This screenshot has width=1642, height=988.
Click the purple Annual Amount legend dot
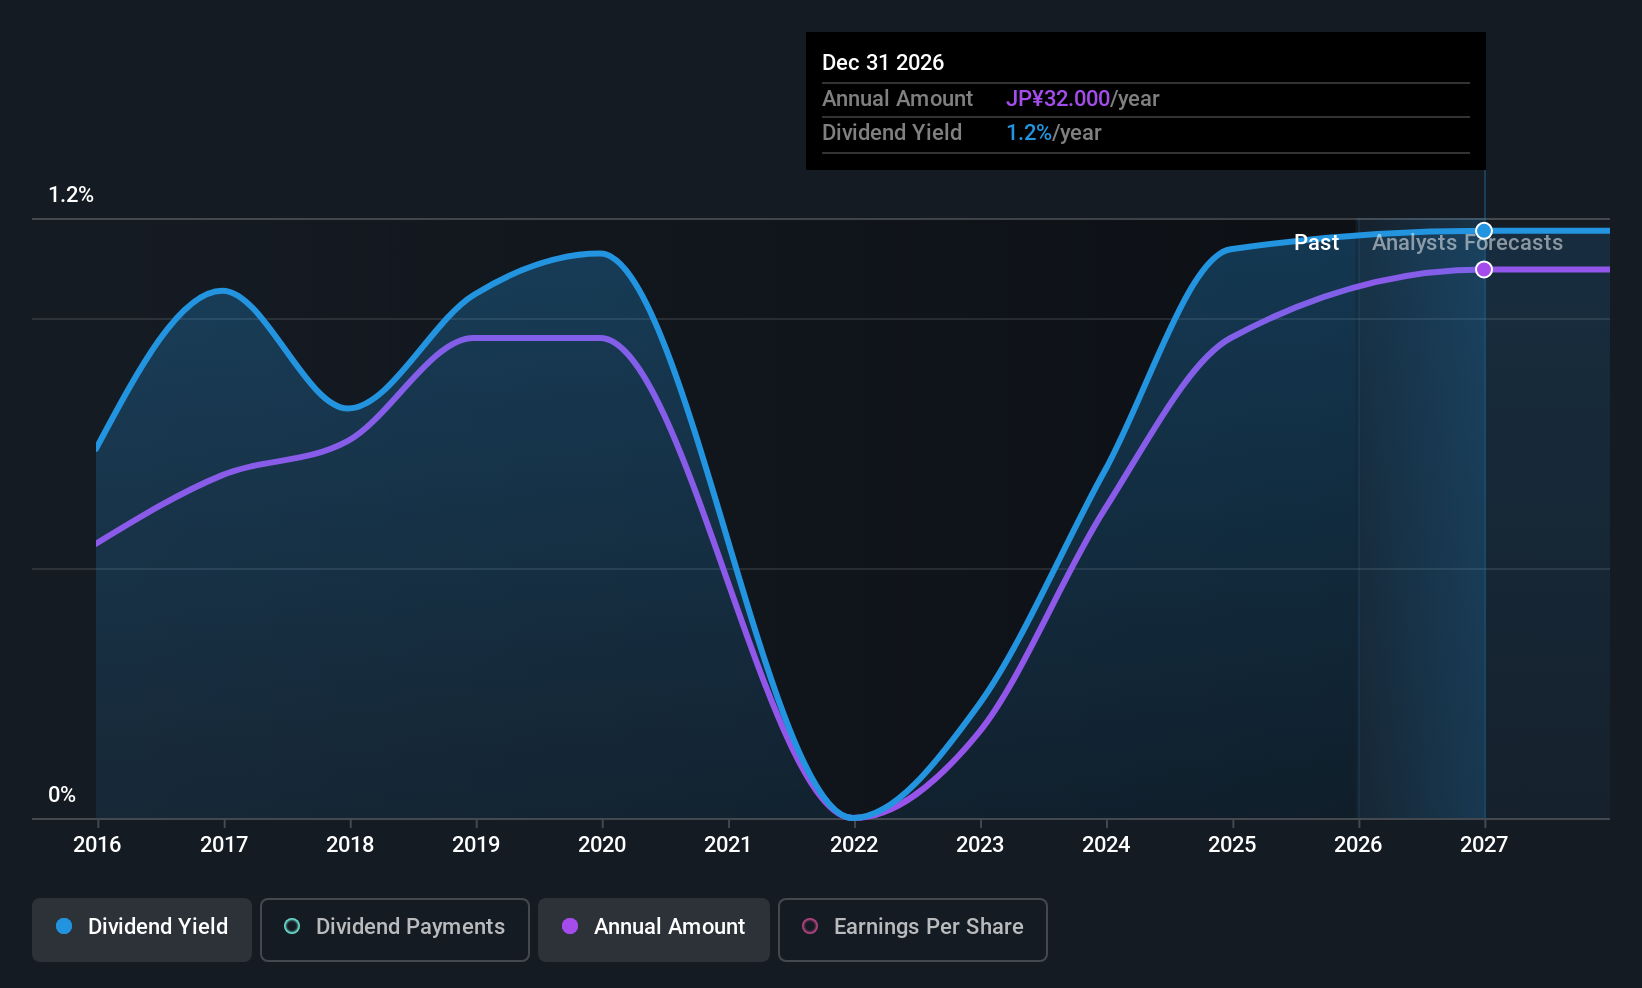[x=570, y=926]
